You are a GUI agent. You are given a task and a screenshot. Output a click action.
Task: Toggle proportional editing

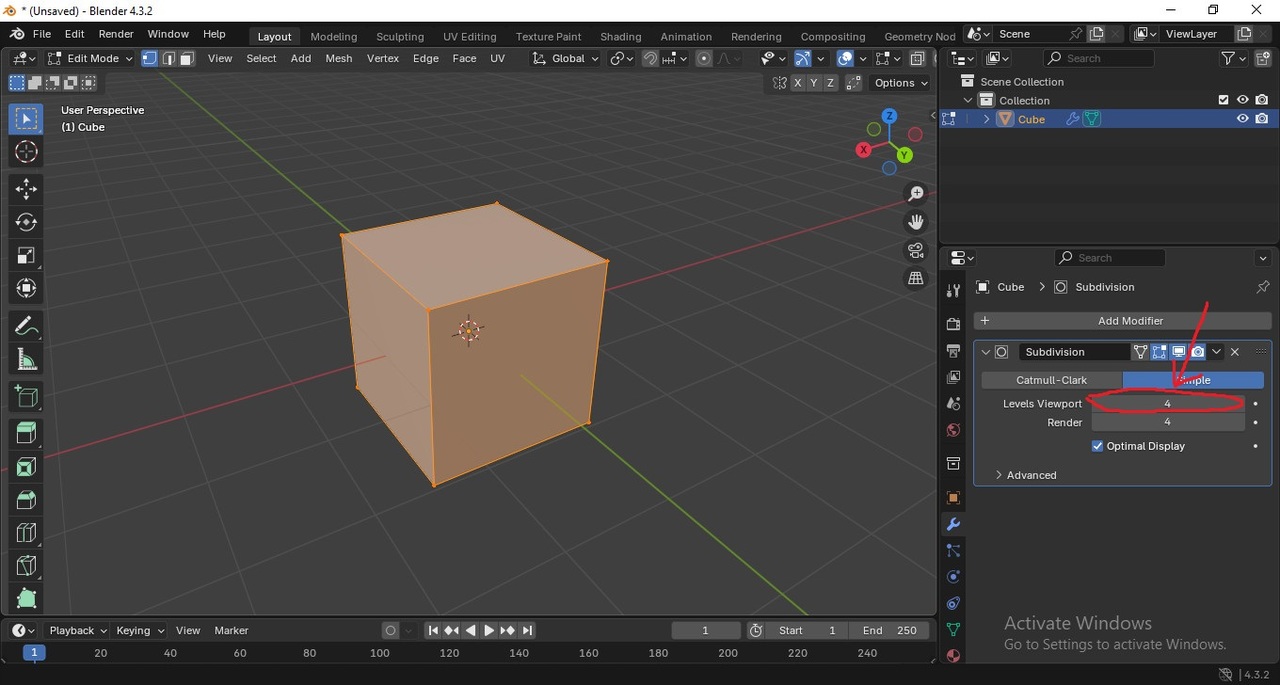coord(704,58)
